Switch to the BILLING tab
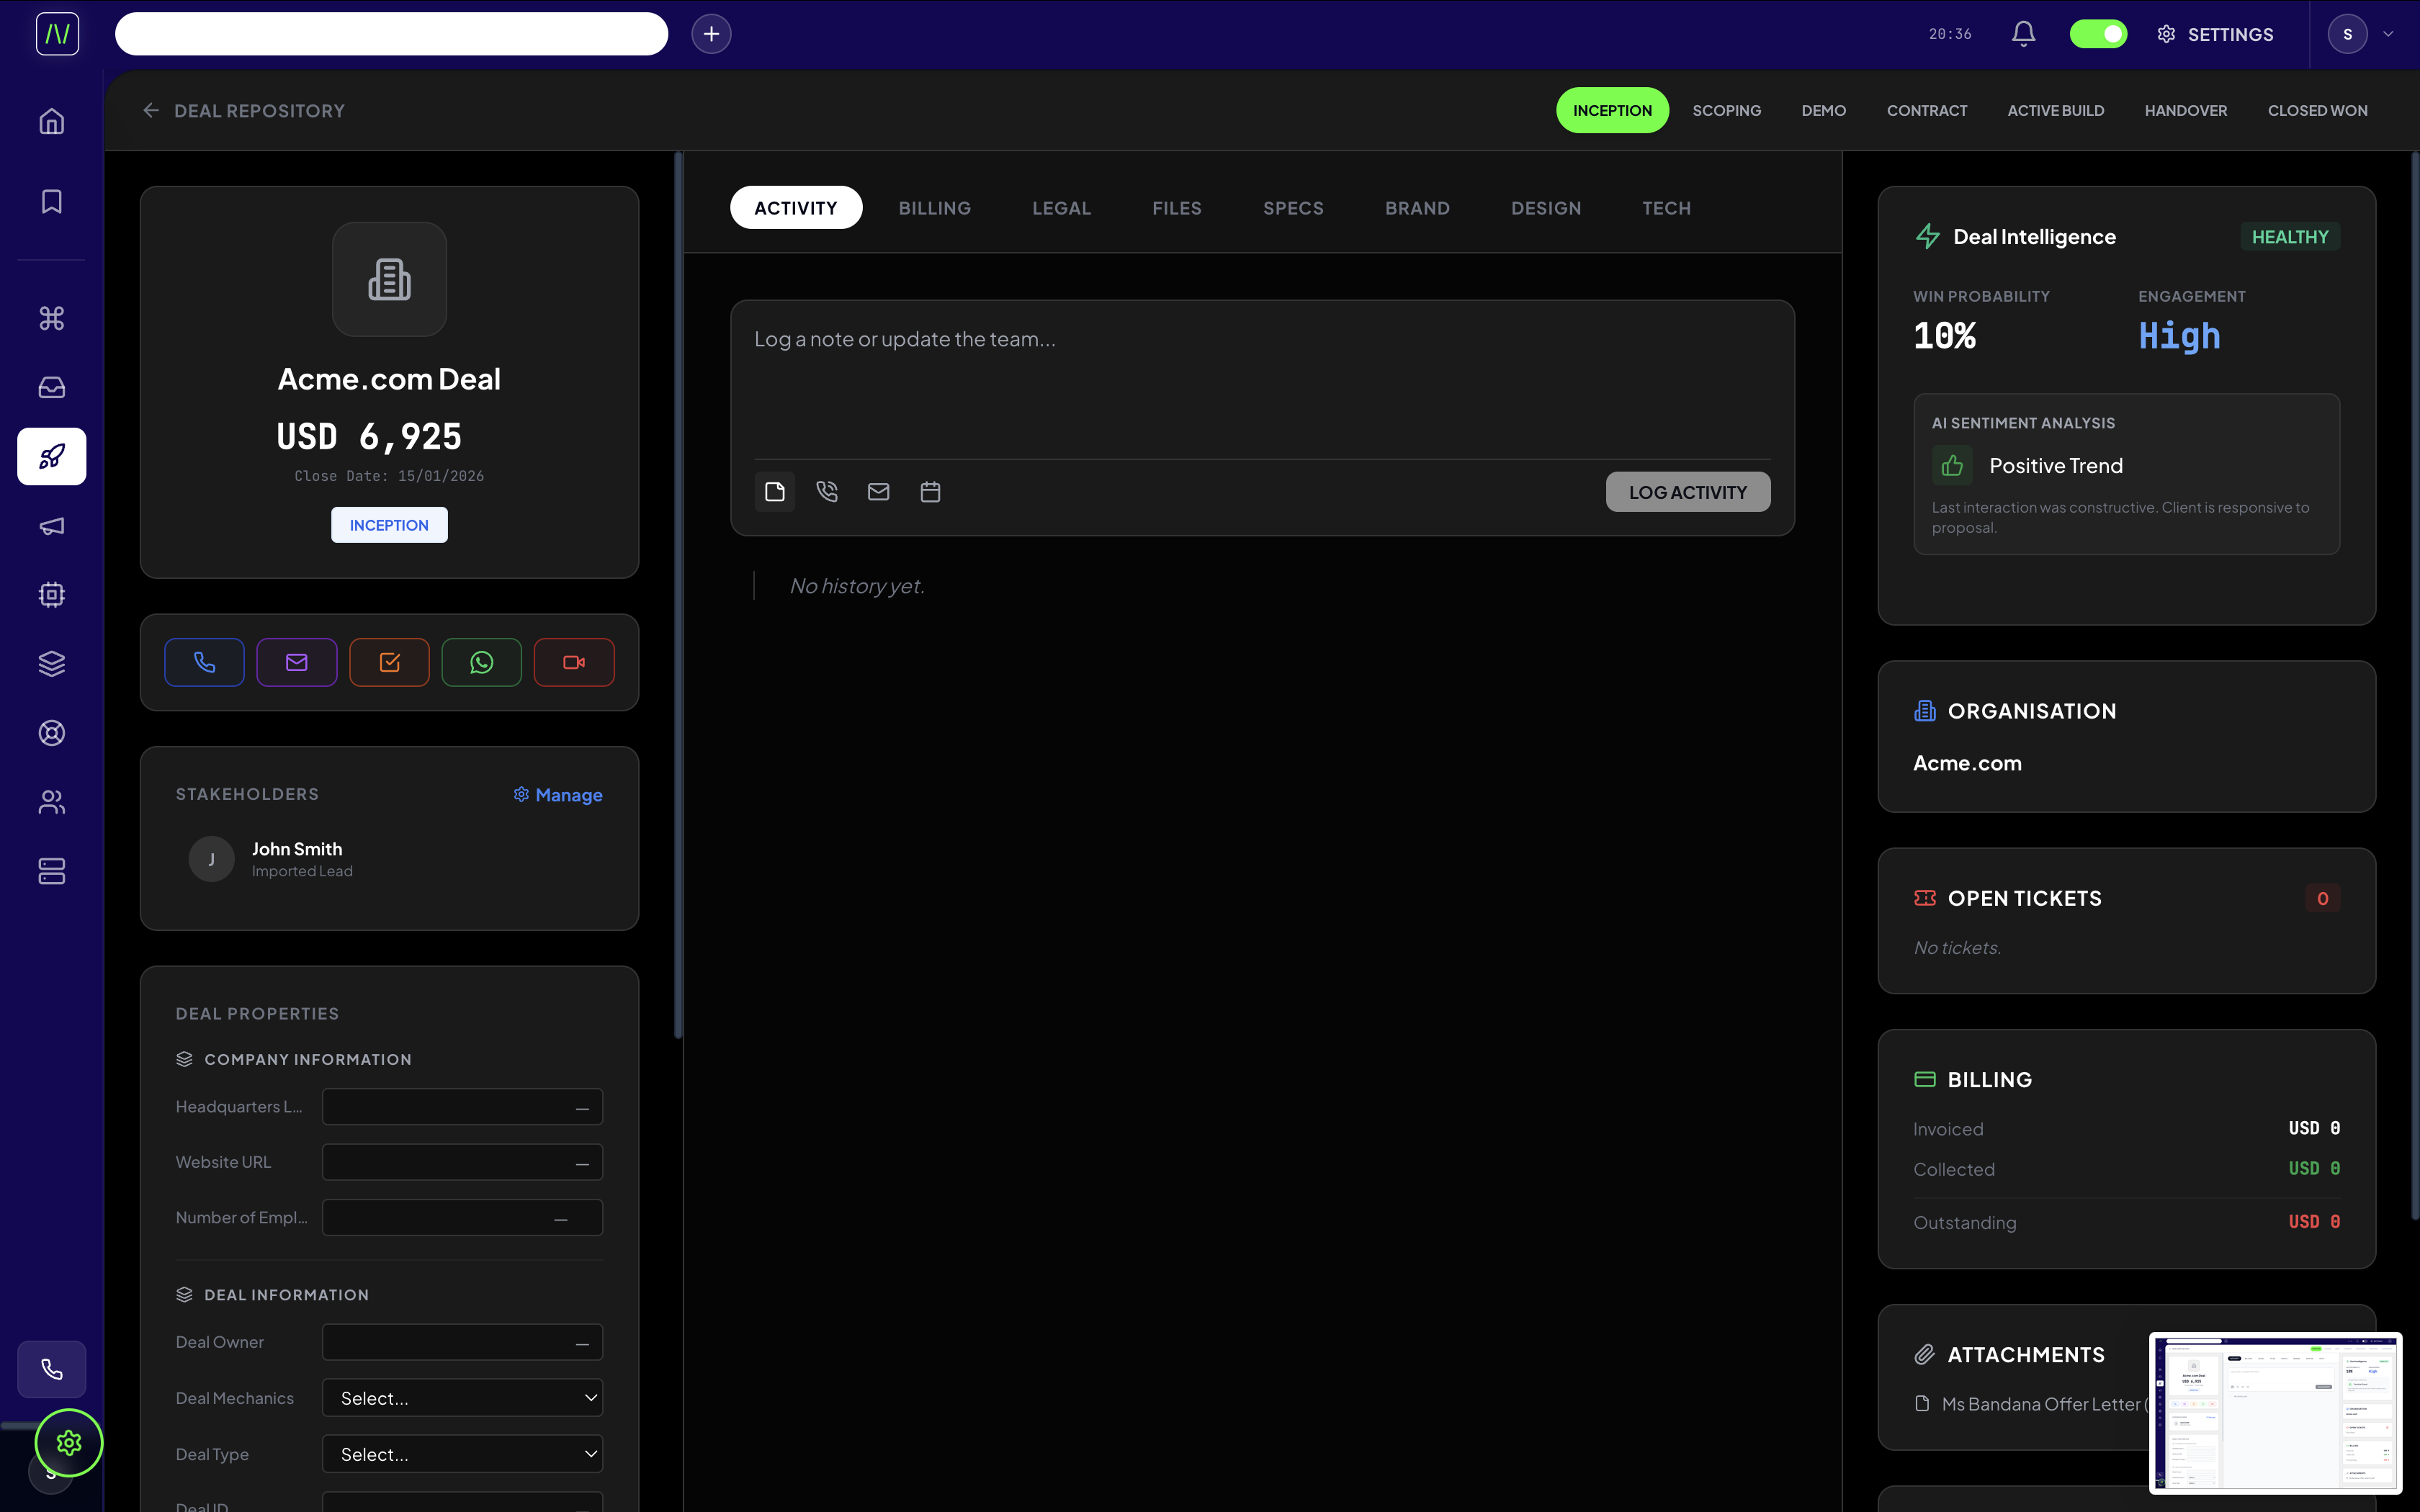The height and width of the screenshot is (1512, 2420). (935, 207)
